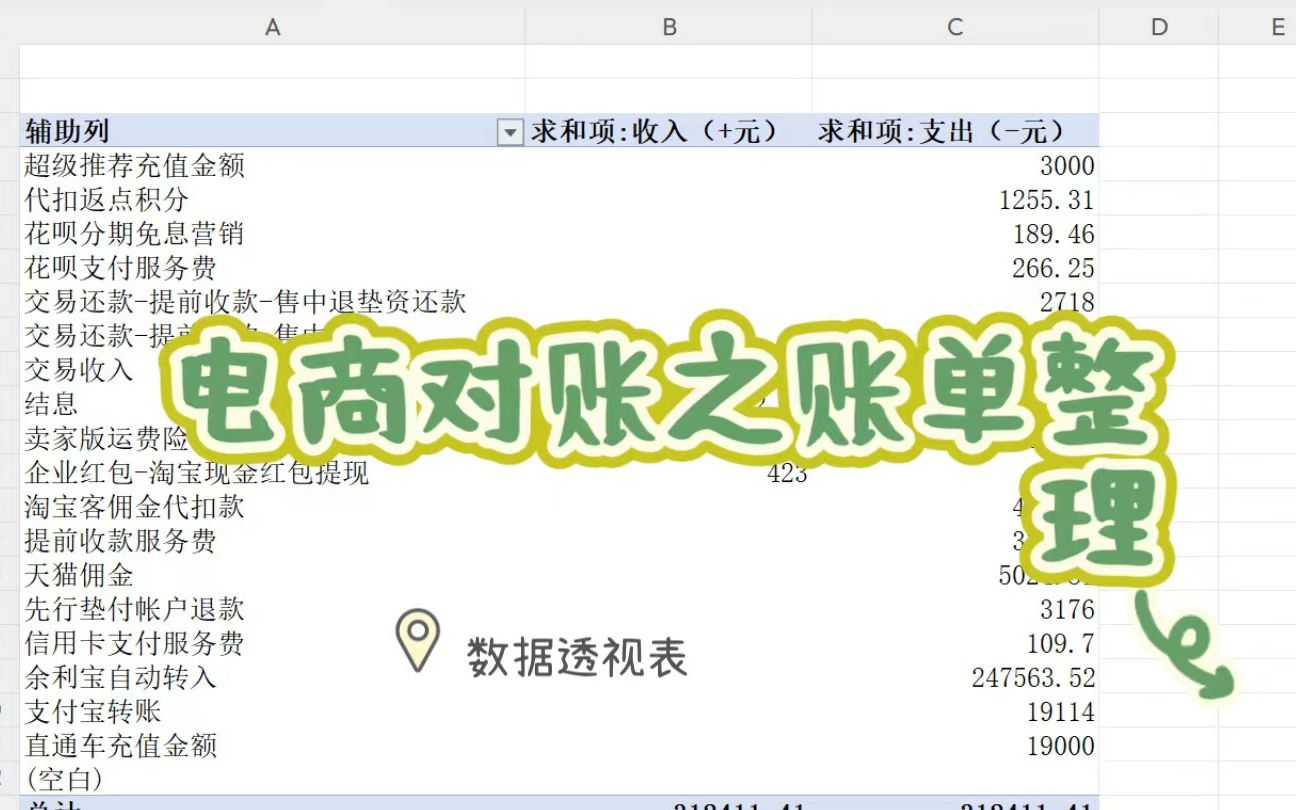Click the value 1255.31 cell
Viewport: 1296px width, 810px height.
point(1047,200)
